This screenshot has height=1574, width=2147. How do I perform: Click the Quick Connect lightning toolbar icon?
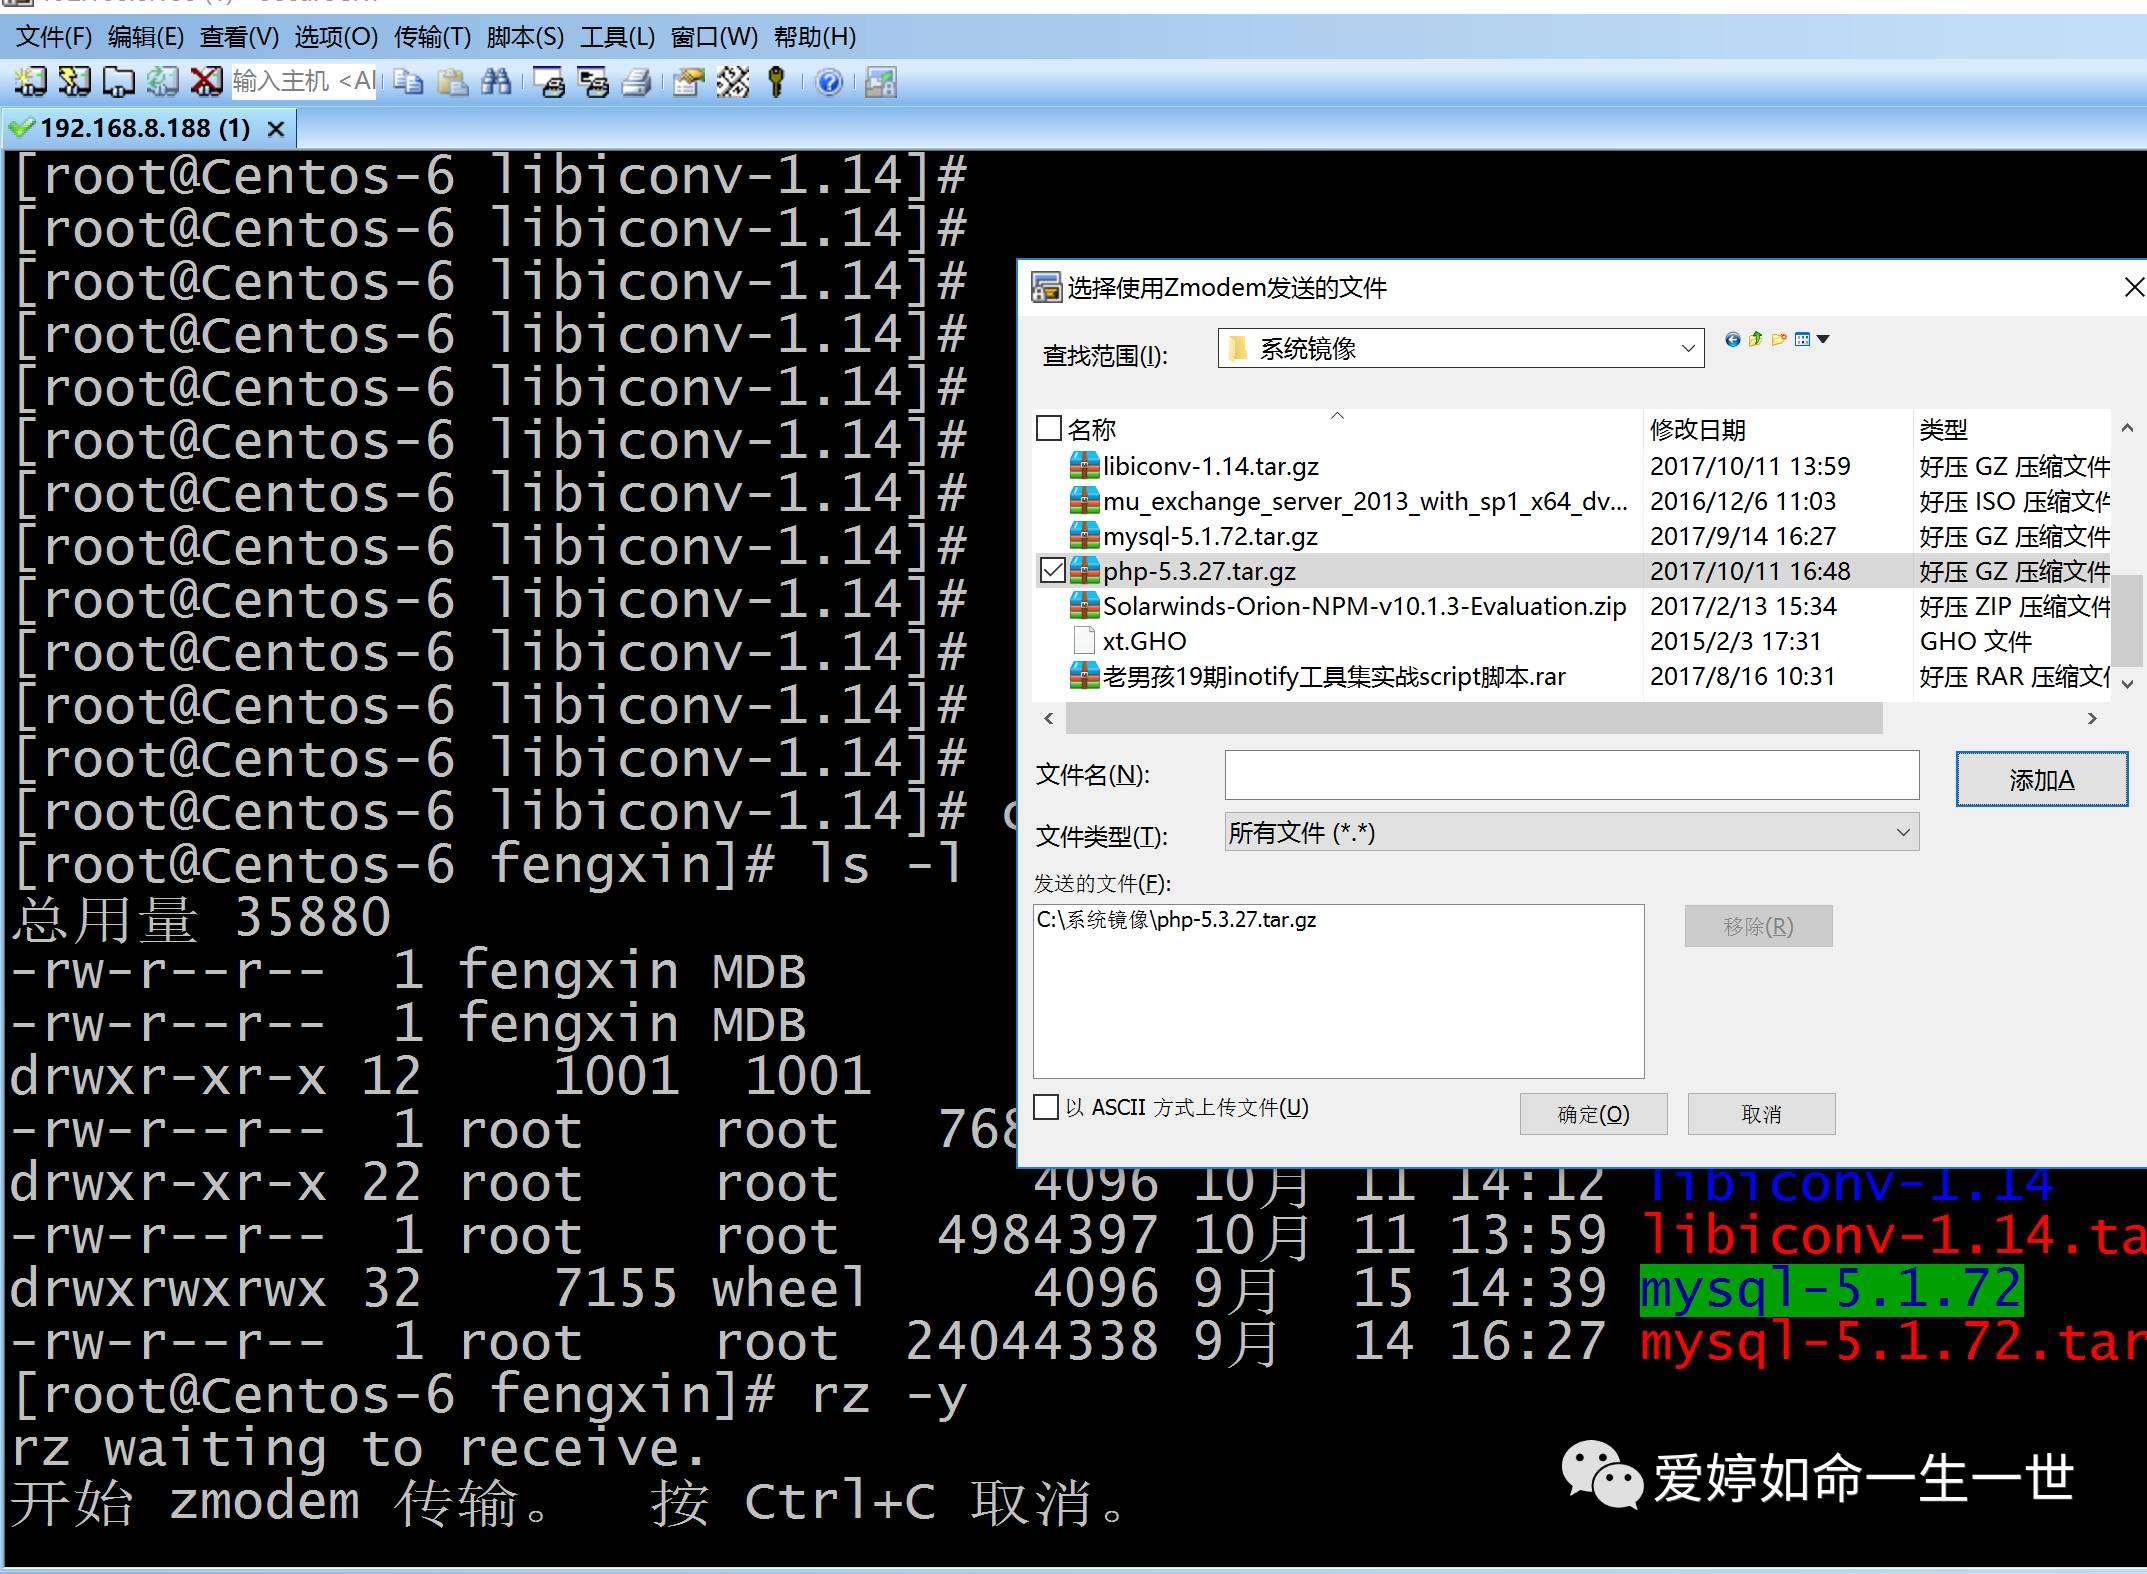pyautogui.click(x=75, y=82)
